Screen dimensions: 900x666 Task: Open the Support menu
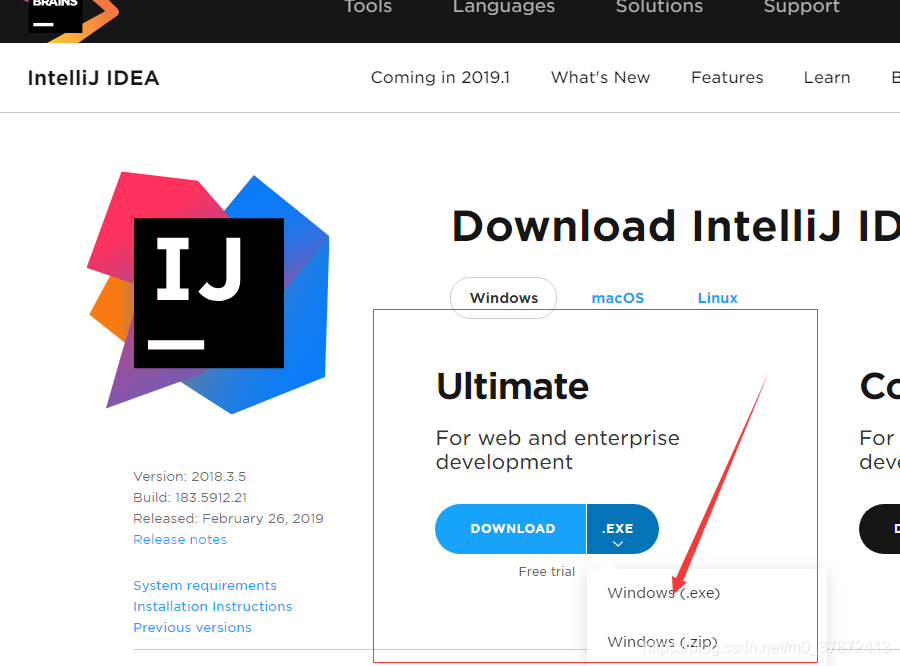point(801,7)
